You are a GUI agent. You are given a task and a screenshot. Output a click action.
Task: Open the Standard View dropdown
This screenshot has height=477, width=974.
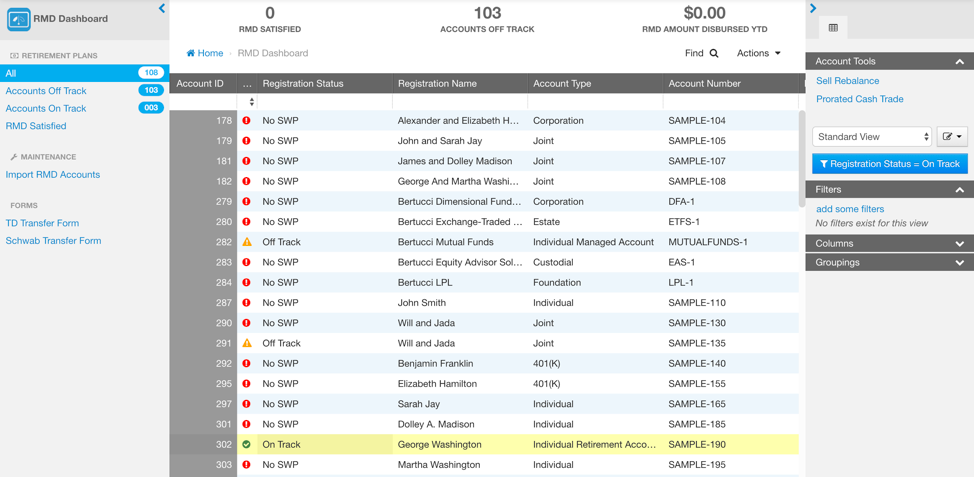click(872, 137)
